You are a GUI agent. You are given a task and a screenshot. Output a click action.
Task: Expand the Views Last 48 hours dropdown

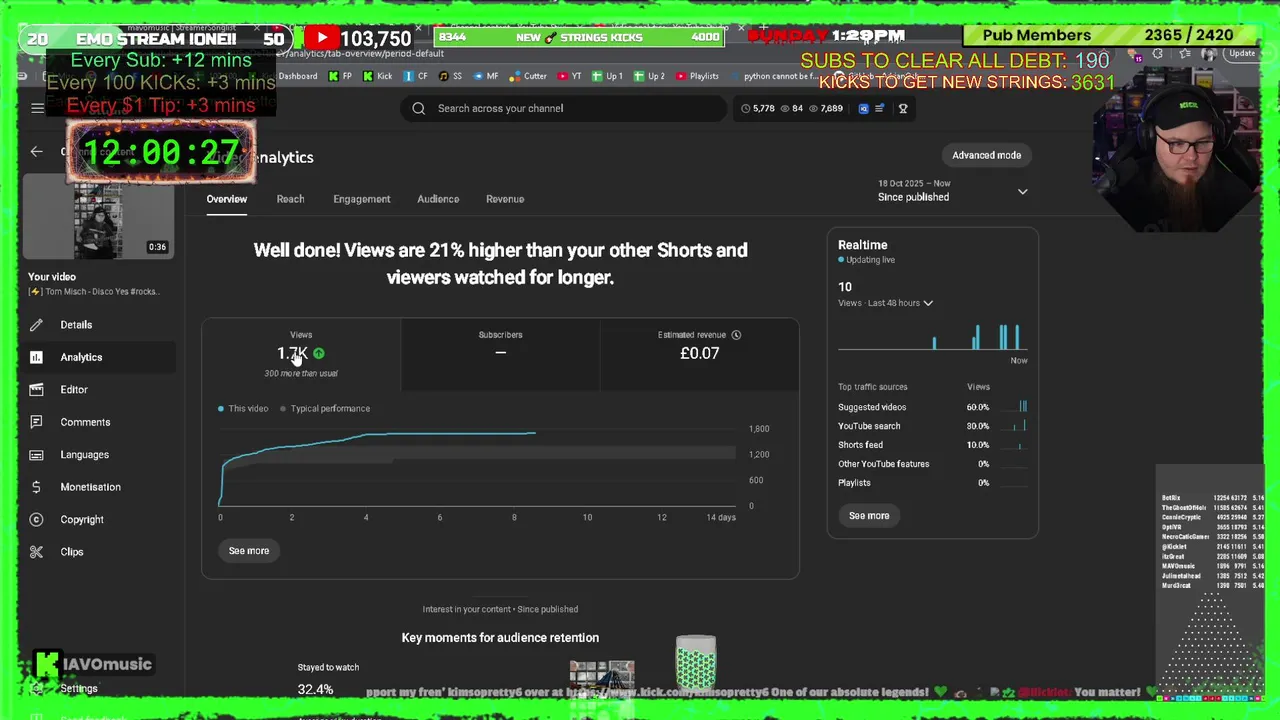pos(886,303)
